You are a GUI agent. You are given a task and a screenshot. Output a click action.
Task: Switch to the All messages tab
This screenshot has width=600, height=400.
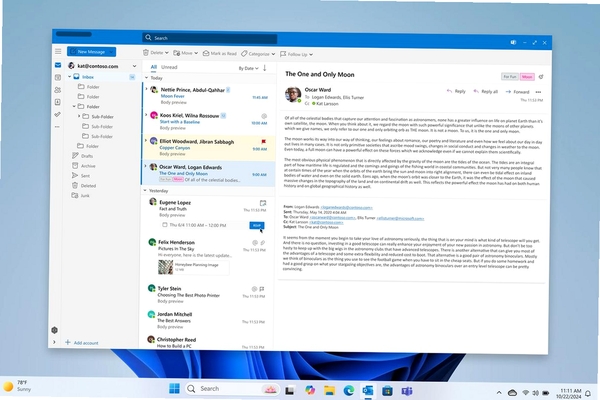point(153,67)
